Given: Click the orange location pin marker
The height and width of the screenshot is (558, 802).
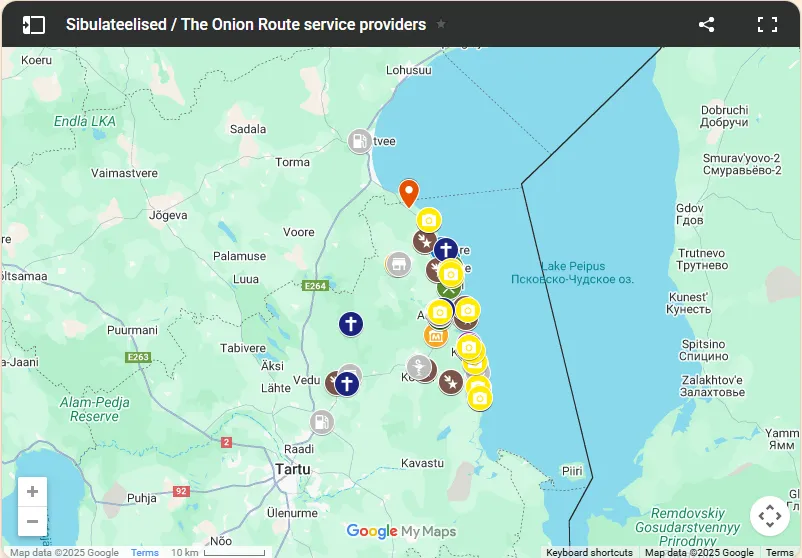Looking at the screenshot, I should pos(408,192).
